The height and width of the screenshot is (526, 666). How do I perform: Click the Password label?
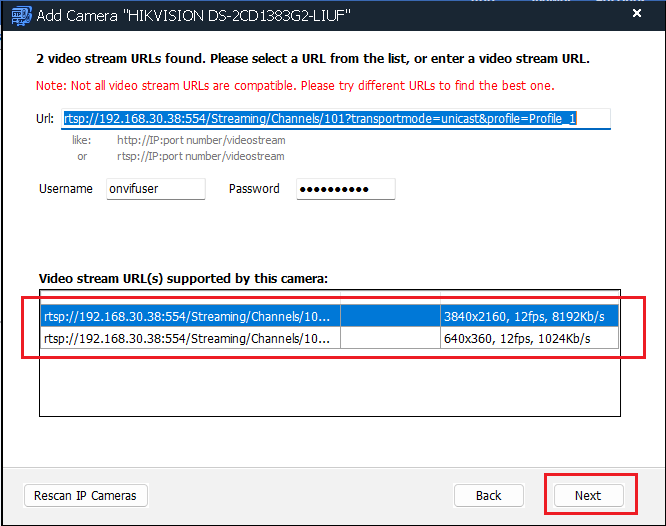click(x=254, y=189)
